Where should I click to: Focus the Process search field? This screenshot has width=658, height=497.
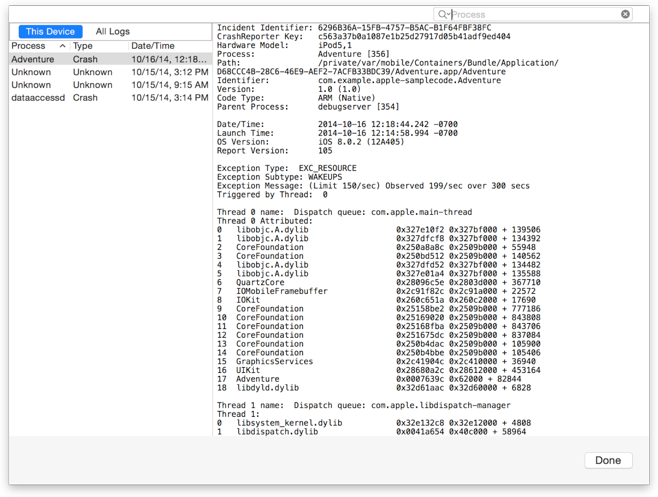pyautogui.click(x=533, y=15)
